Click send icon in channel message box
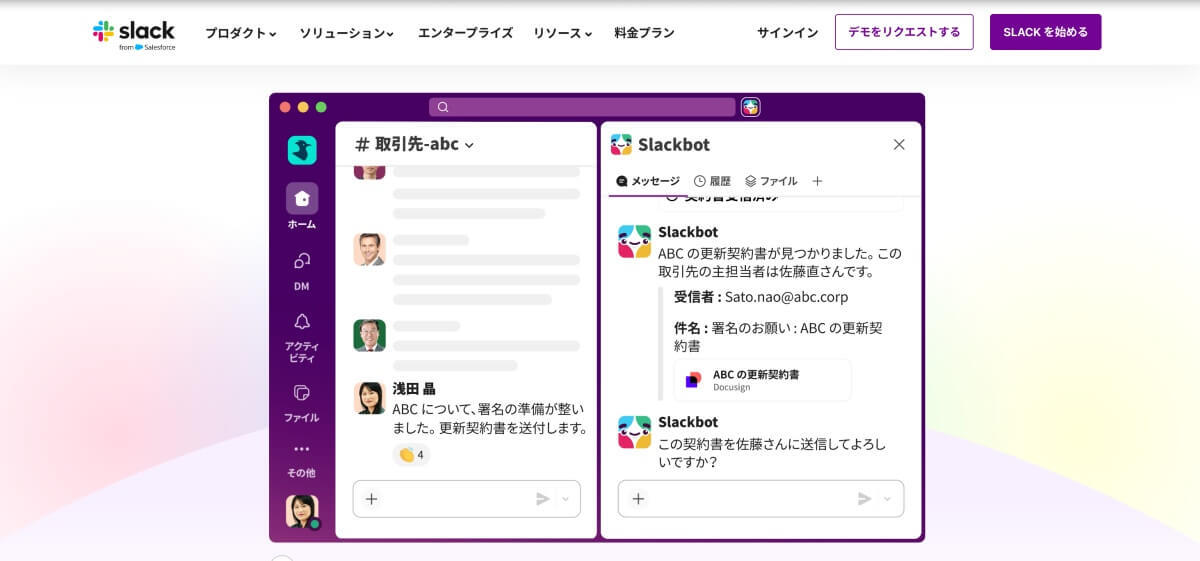 543,499
